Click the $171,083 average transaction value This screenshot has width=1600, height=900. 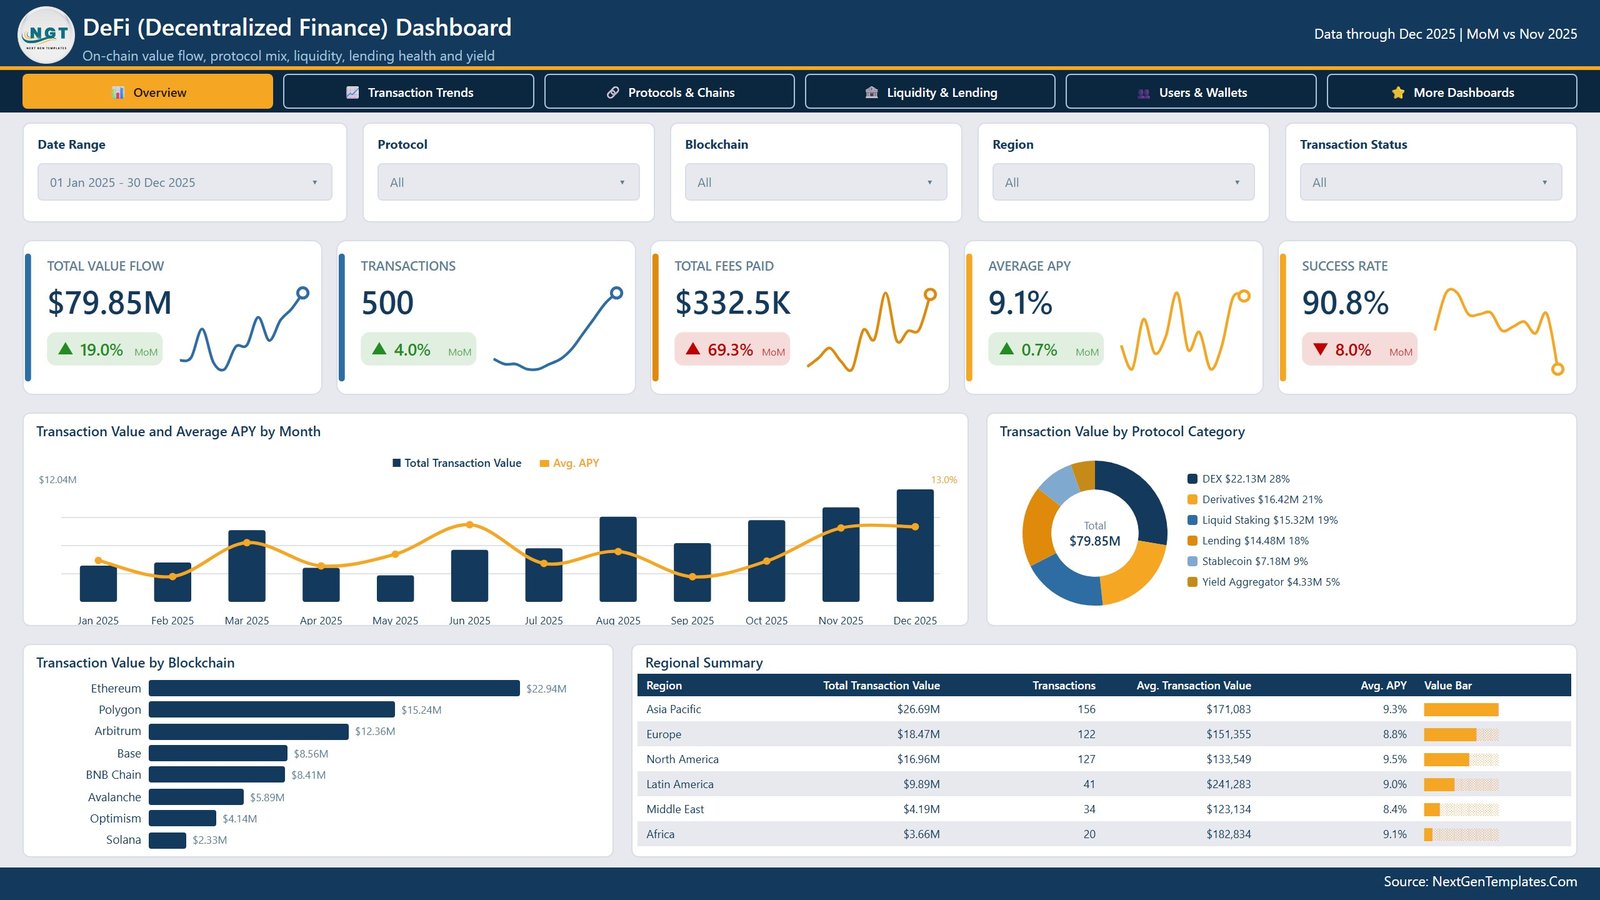pos(1228,709)
